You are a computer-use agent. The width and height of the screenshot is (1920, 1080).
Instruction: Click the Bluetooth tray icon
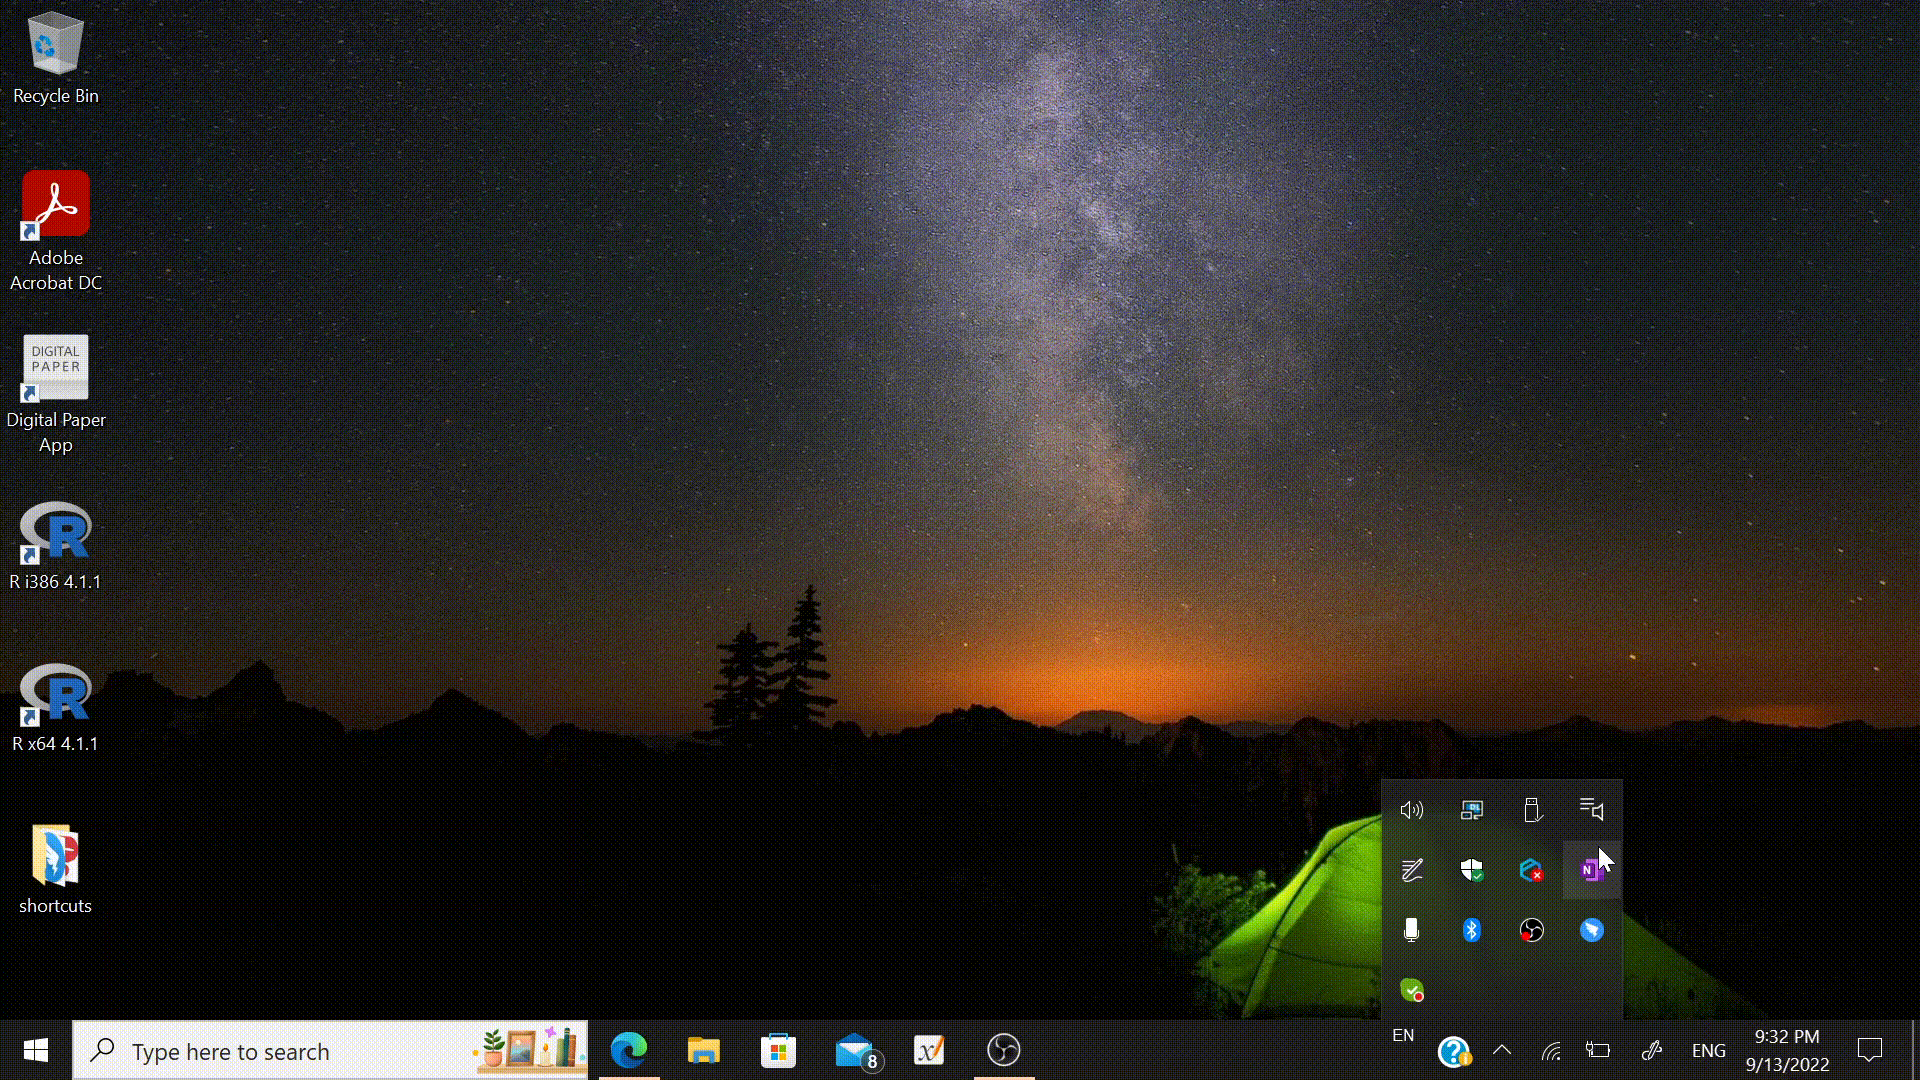click(x=1471, y=930)
